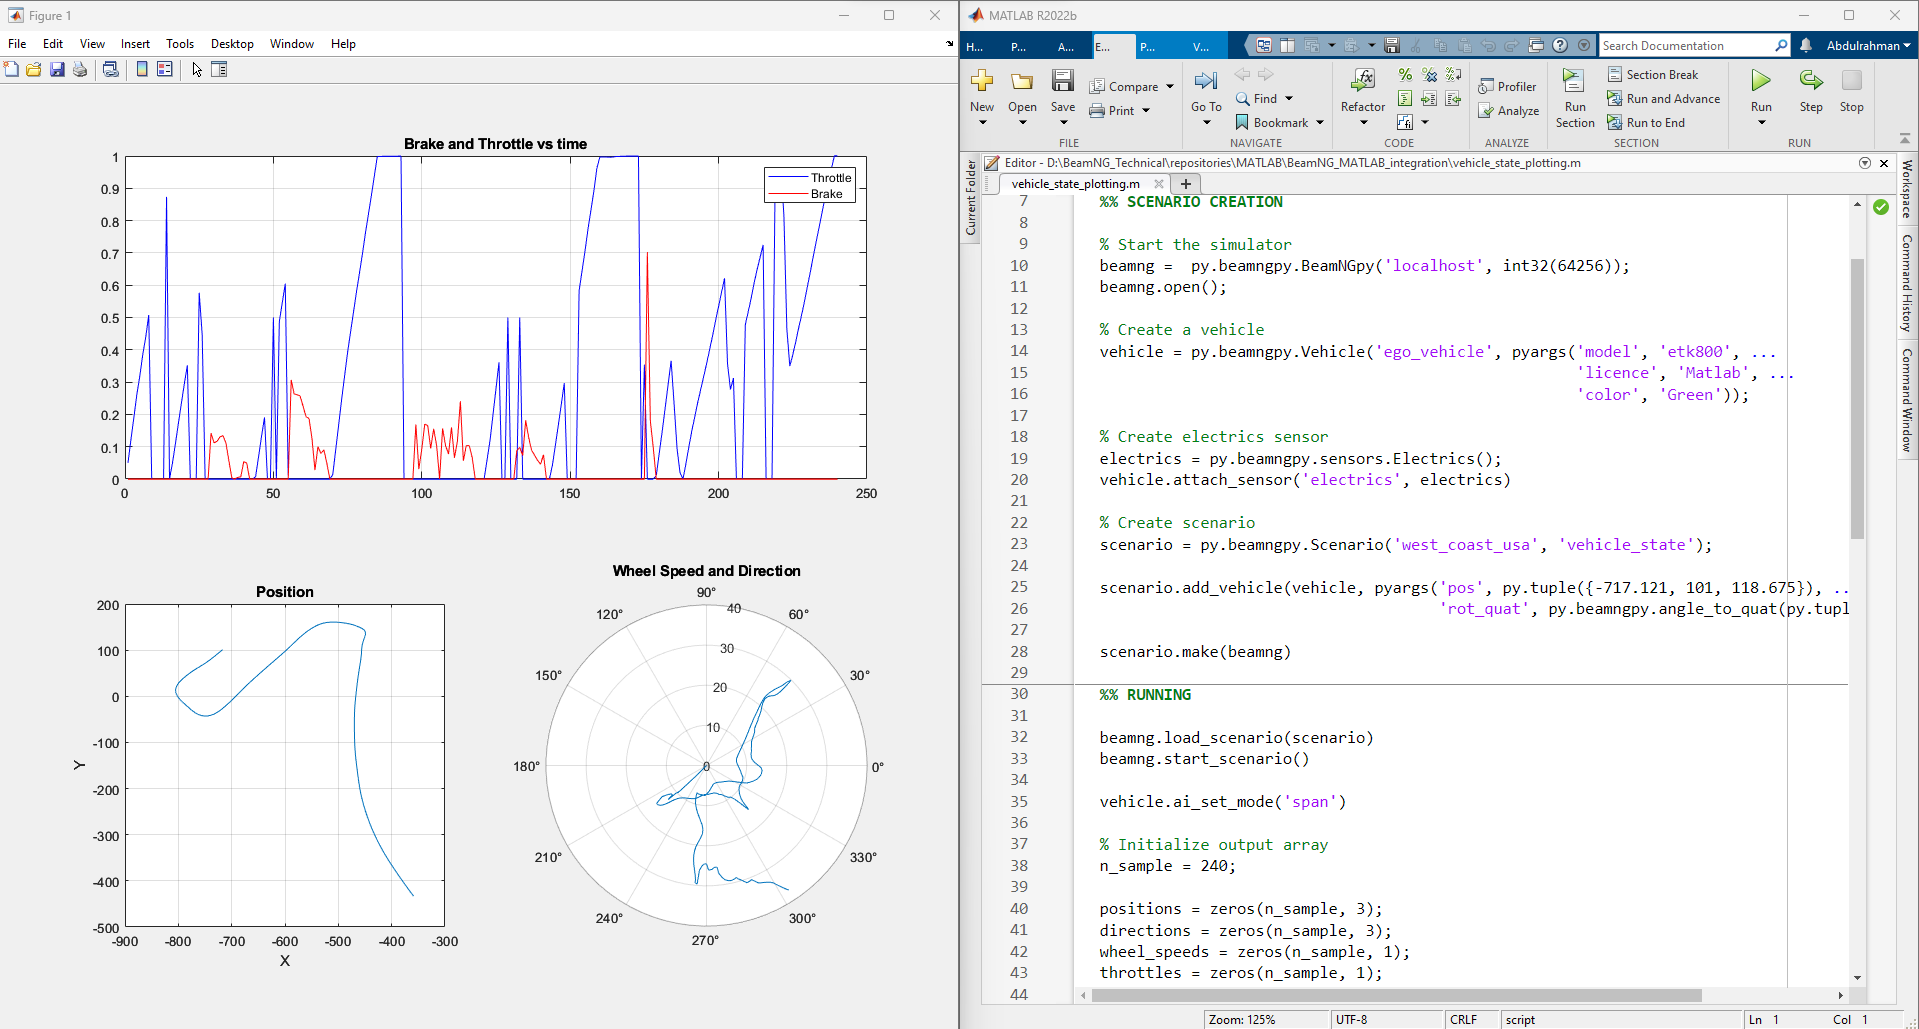The height and width of the screenshot is (1029, 1919).
Task: Open the Workspace side panel tab
Action: point(1907,189)
